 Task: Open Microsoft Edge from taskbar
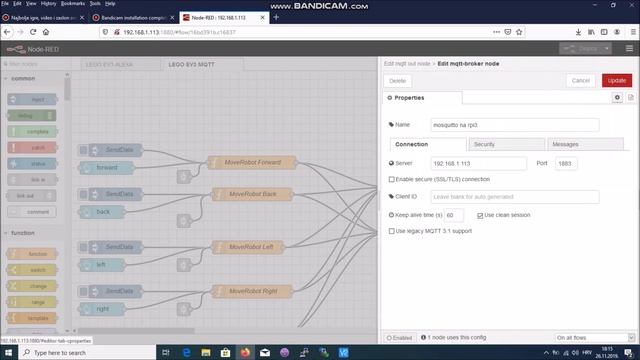pos(187,352)
